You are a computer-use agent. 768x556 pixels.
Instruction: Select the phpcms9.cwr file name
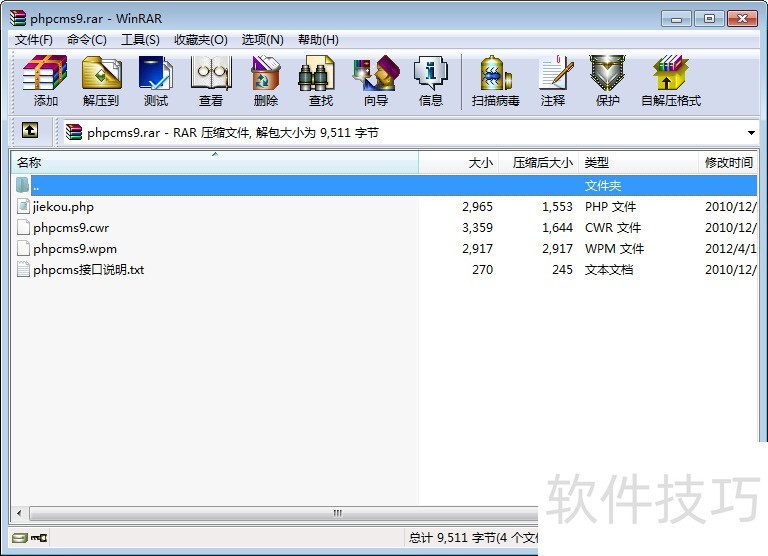click(71, 228)
